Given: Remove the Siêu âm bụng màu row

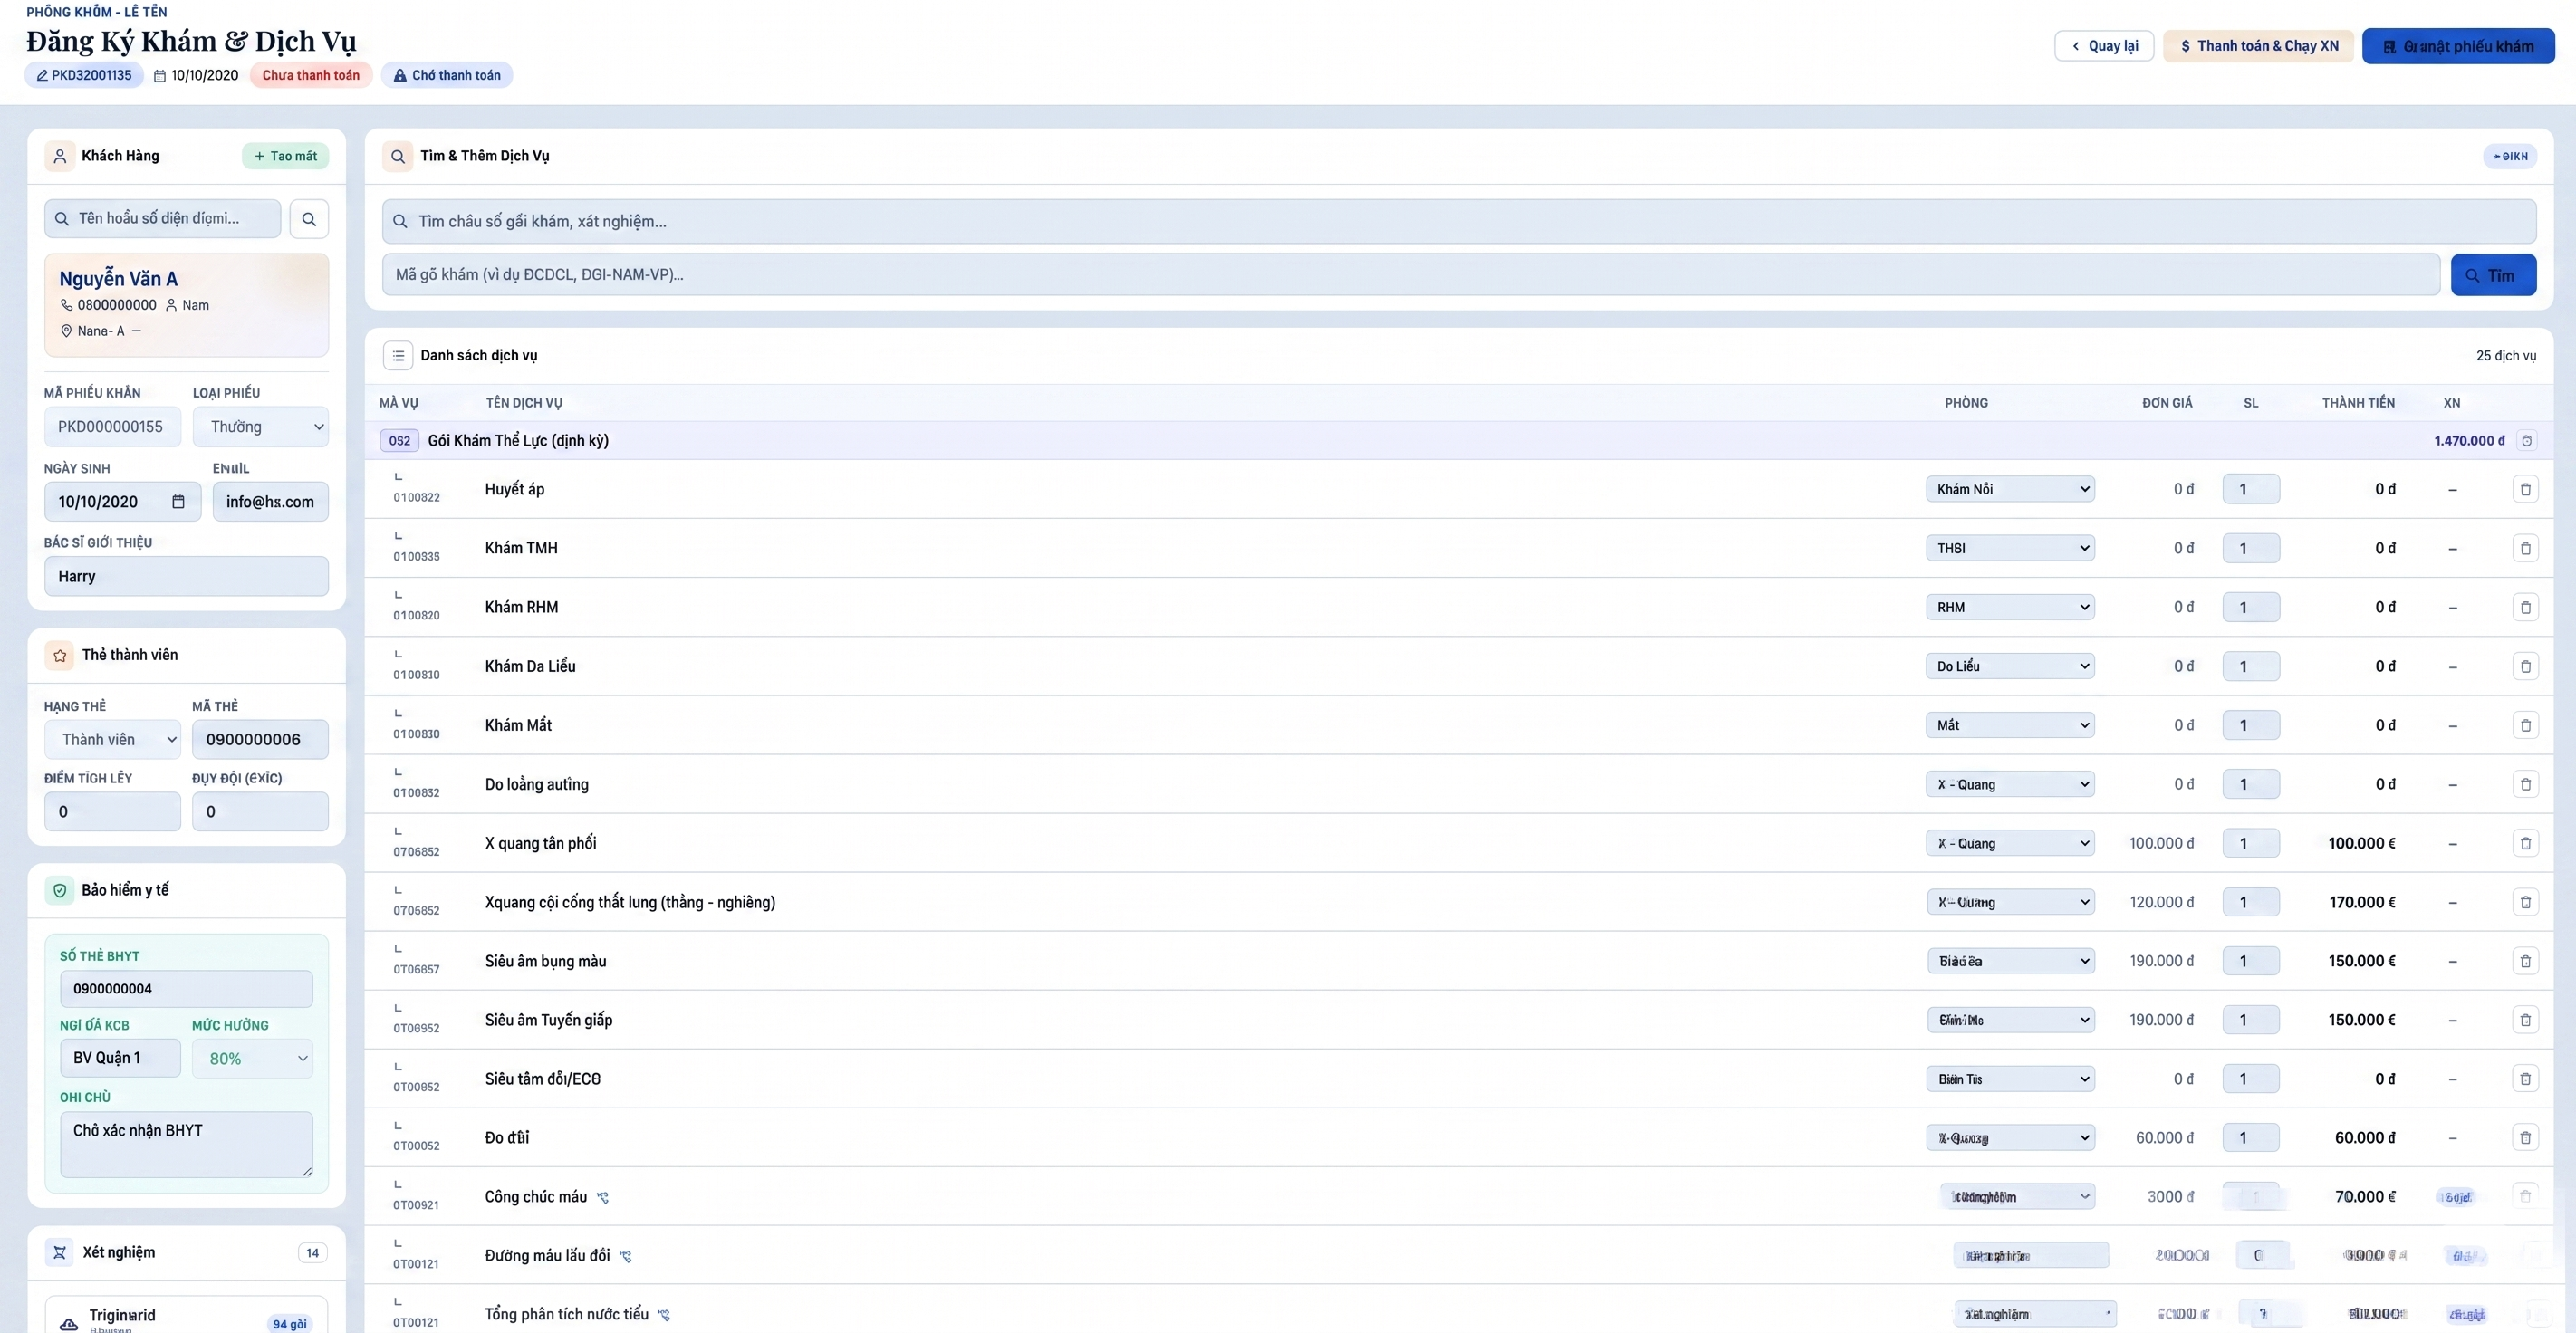Looking at the screenshot, I should tap(2525, 961).
